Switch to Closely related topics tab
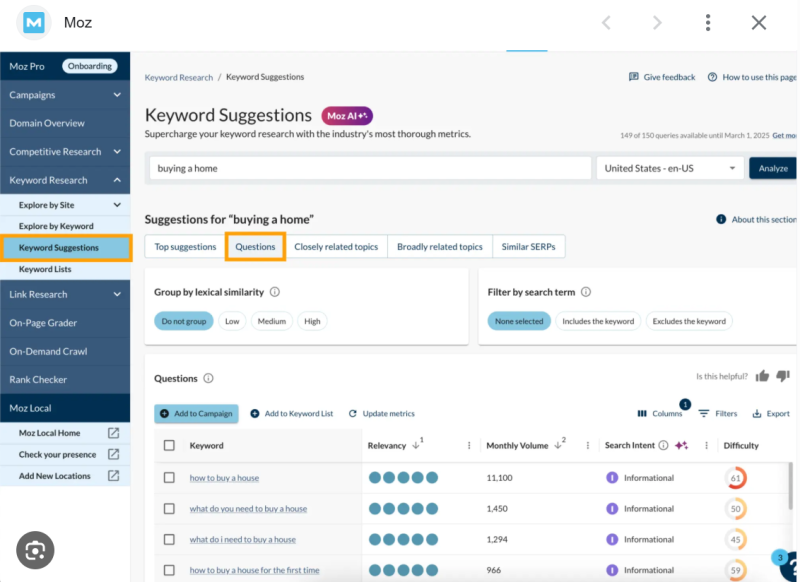Screen dimensions: 800x582 [x=336, y=247]
